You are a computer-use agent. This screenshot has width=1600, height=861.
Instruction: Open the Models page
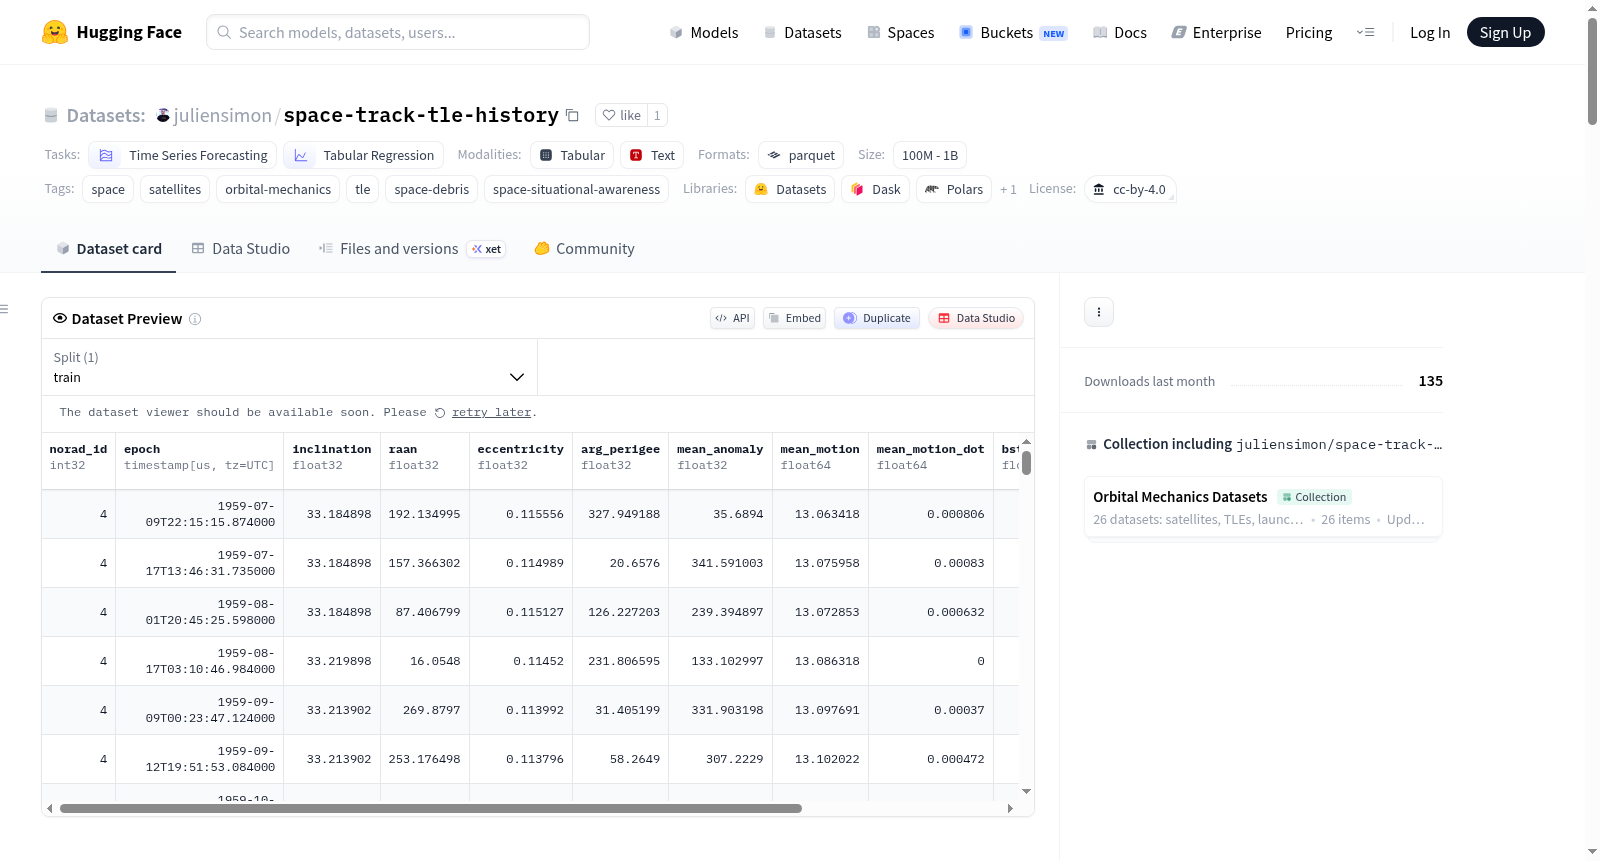pyautogui.click(x=704, y=32)
